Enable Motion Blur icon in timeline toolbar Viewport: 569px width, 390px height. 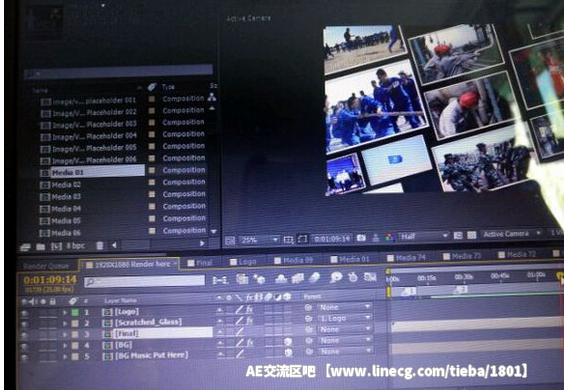pos(315,278)
